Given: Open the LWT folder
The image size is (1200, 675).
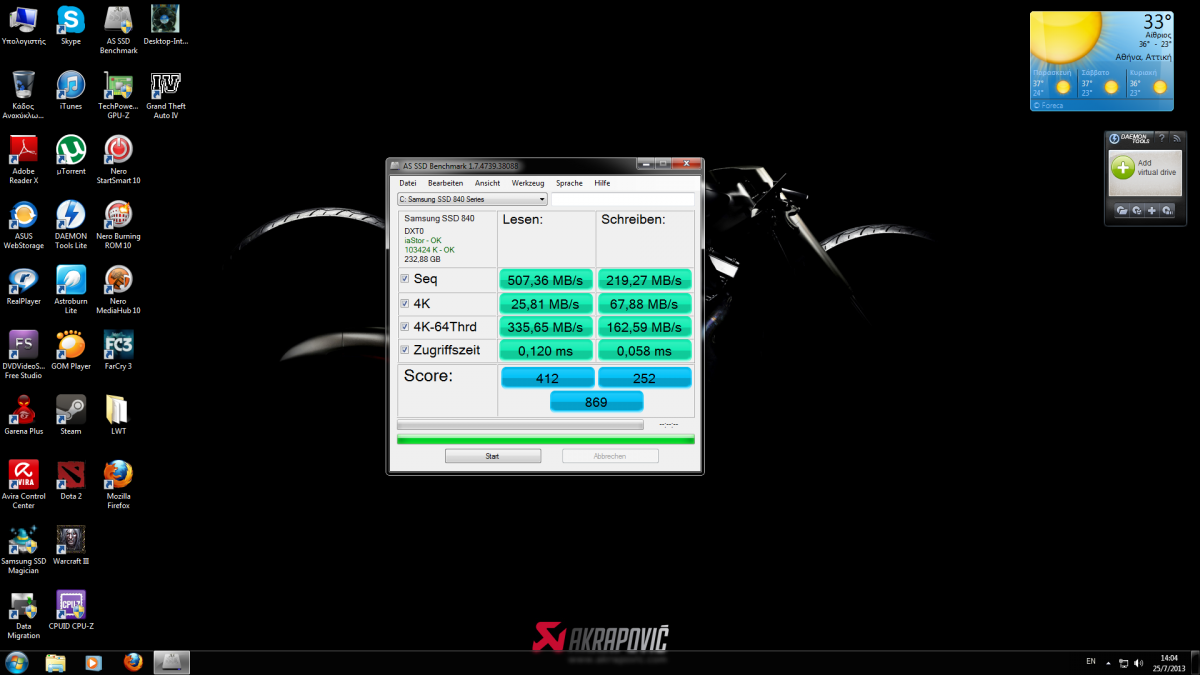Looking at the screenshot, I should point(118,415).
